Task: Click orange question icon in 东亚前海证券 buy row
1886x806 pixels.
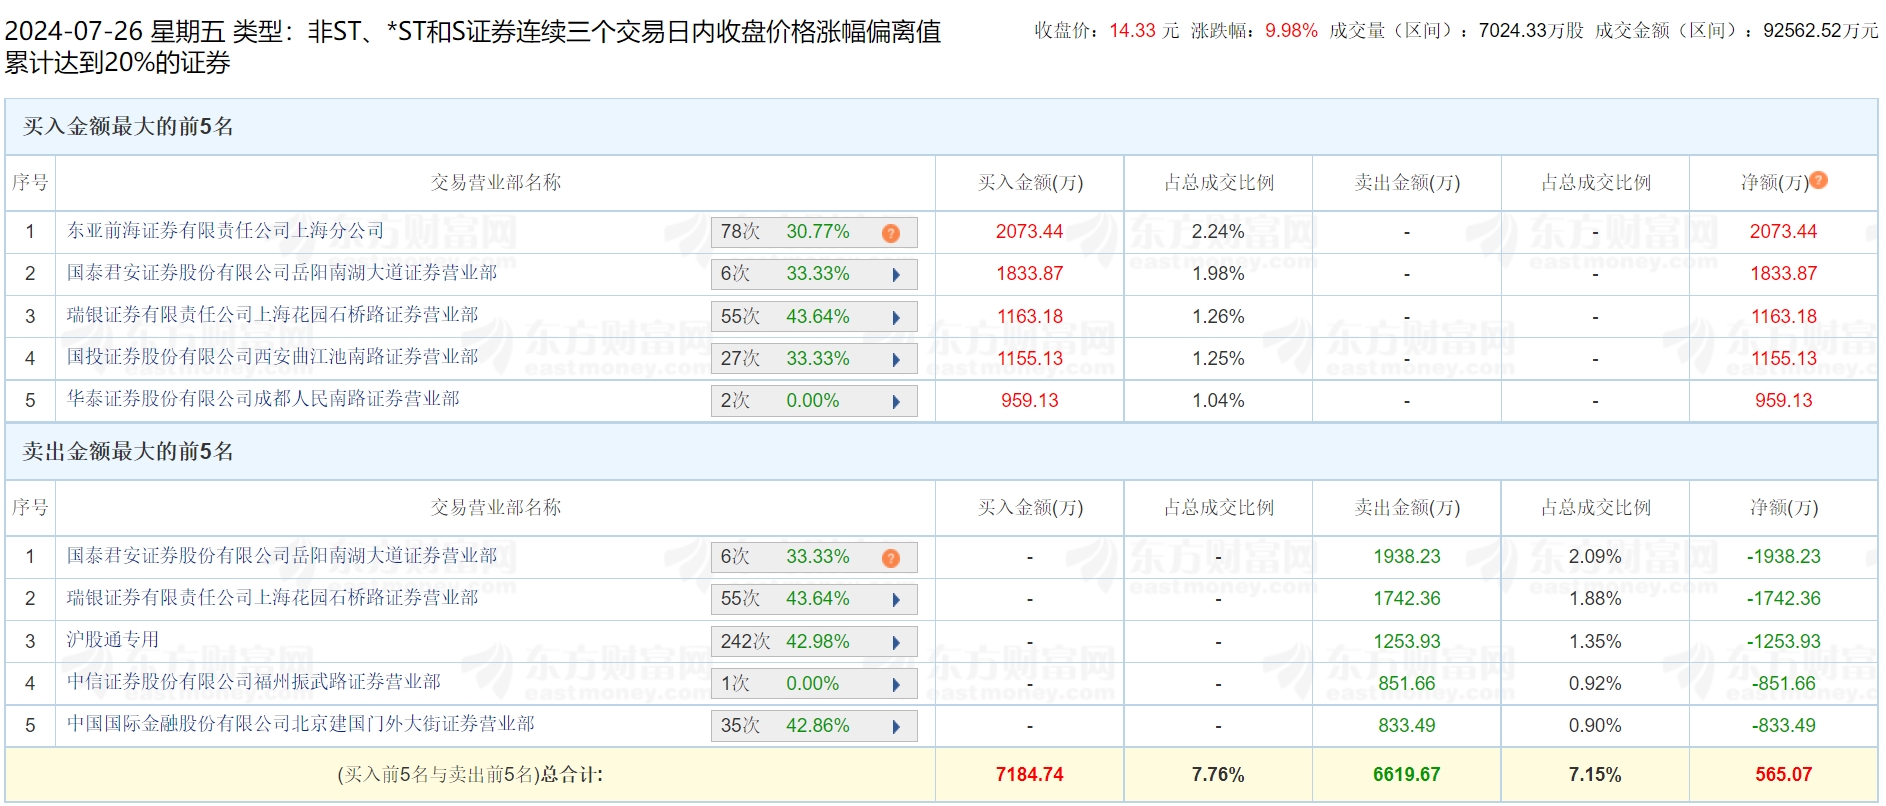Action: (890, 233)
